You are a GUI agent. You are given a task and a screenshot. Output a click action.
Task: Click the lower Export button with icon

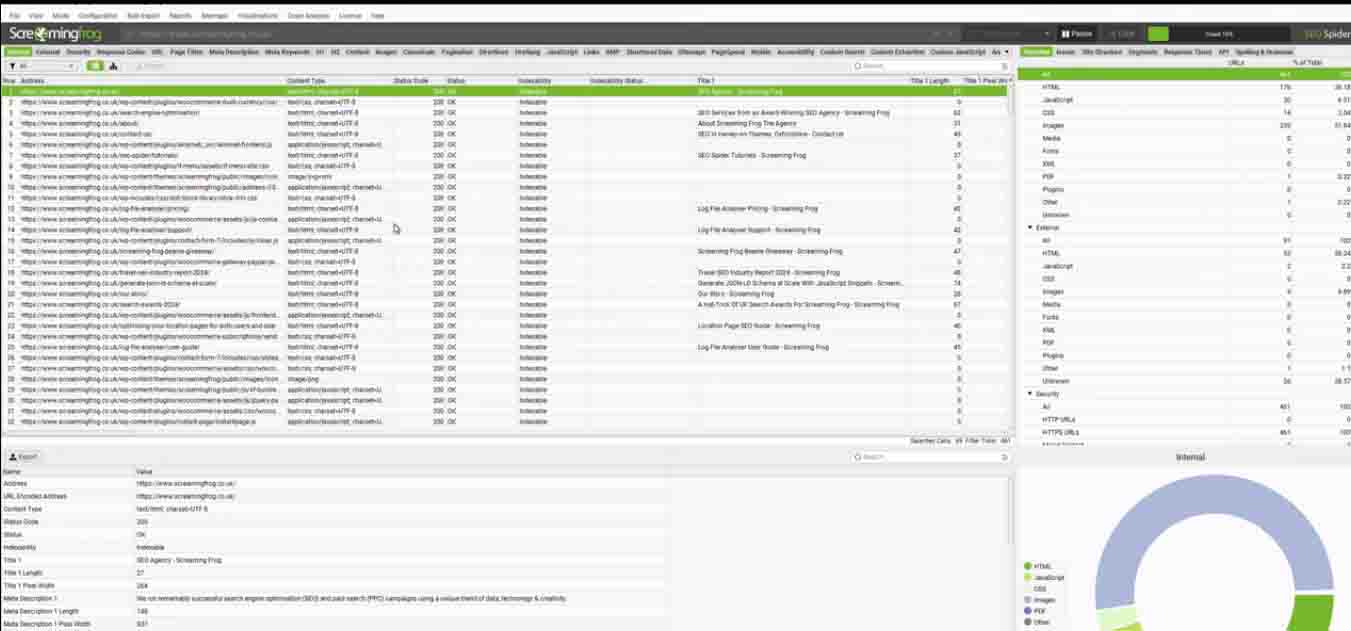22,457
